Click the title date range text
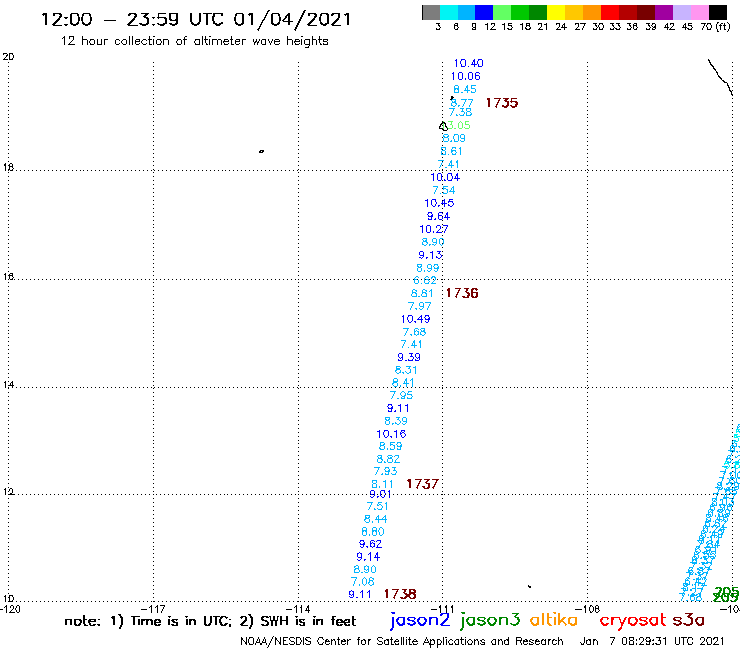The image size is (740, 650). click(196, 20)
